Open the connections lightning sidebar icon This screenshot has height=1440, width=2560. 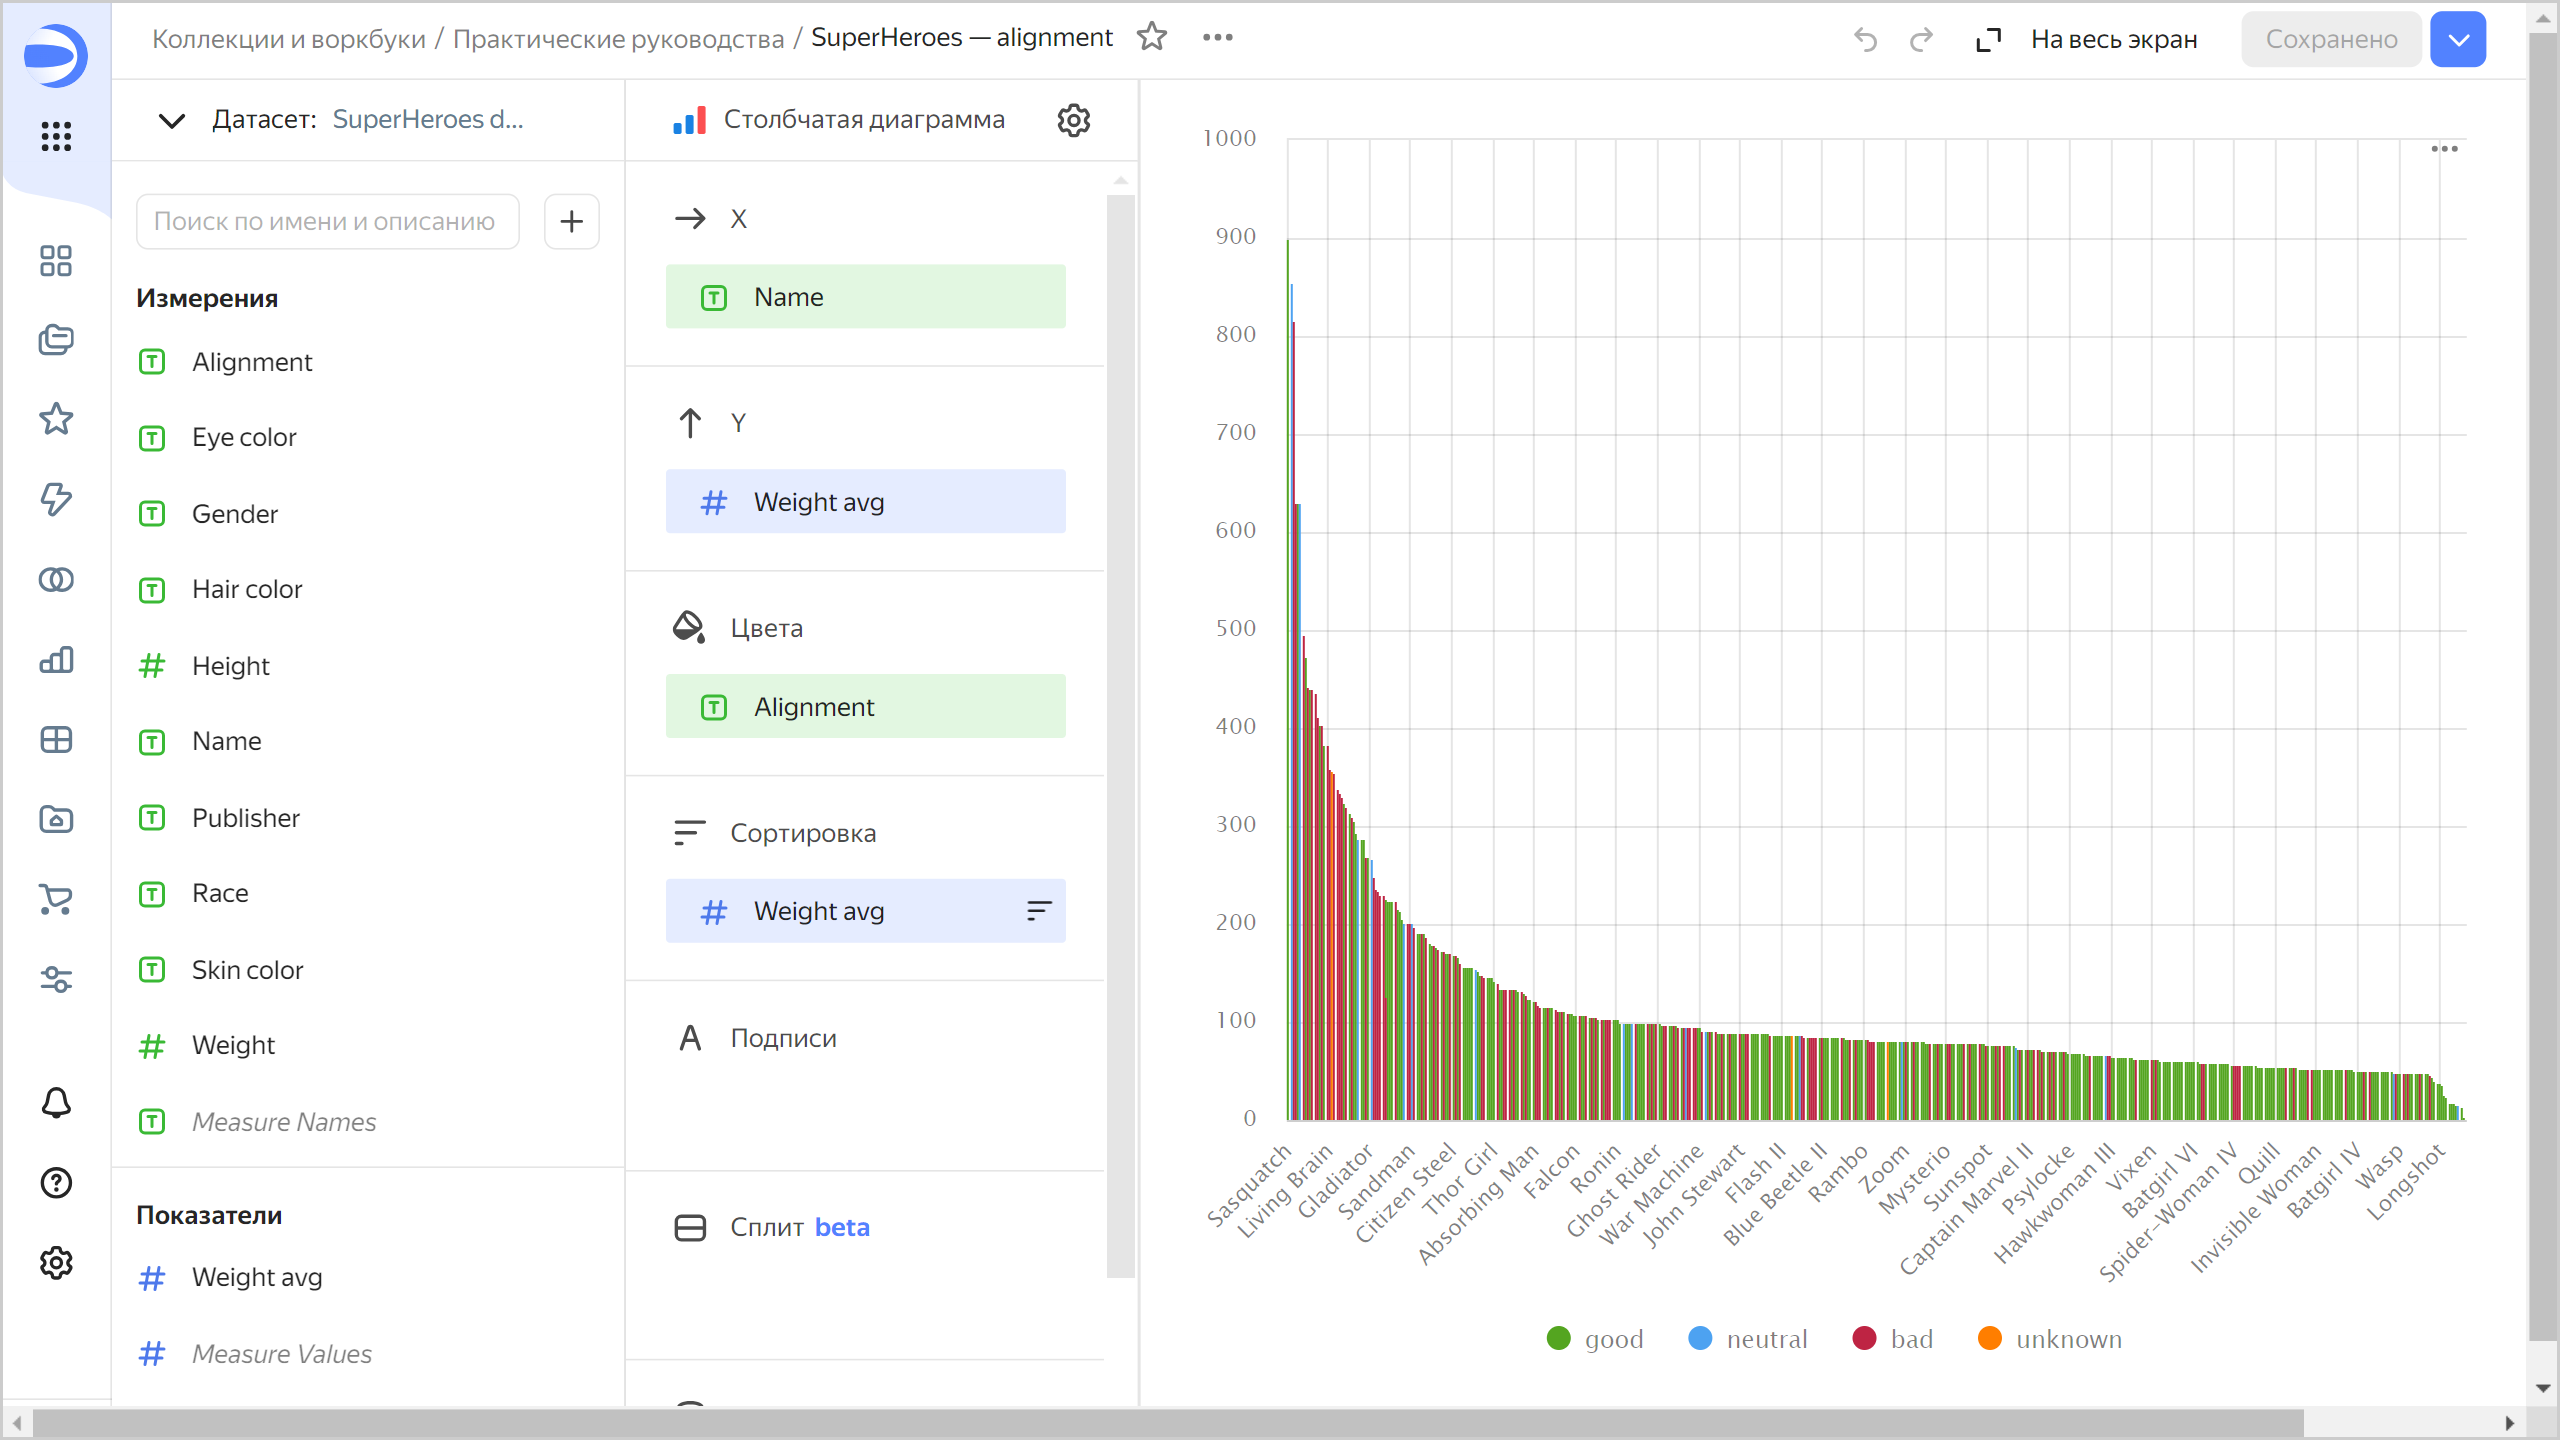pos(56,499)
